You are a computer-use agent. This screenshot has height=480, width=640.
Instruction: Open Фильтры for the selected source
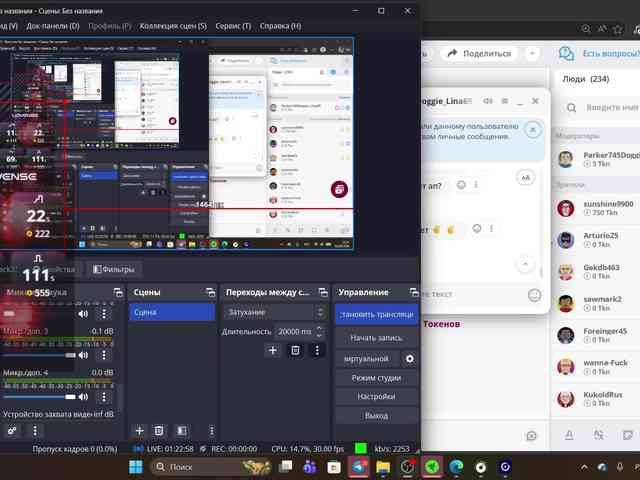point(114,269)
